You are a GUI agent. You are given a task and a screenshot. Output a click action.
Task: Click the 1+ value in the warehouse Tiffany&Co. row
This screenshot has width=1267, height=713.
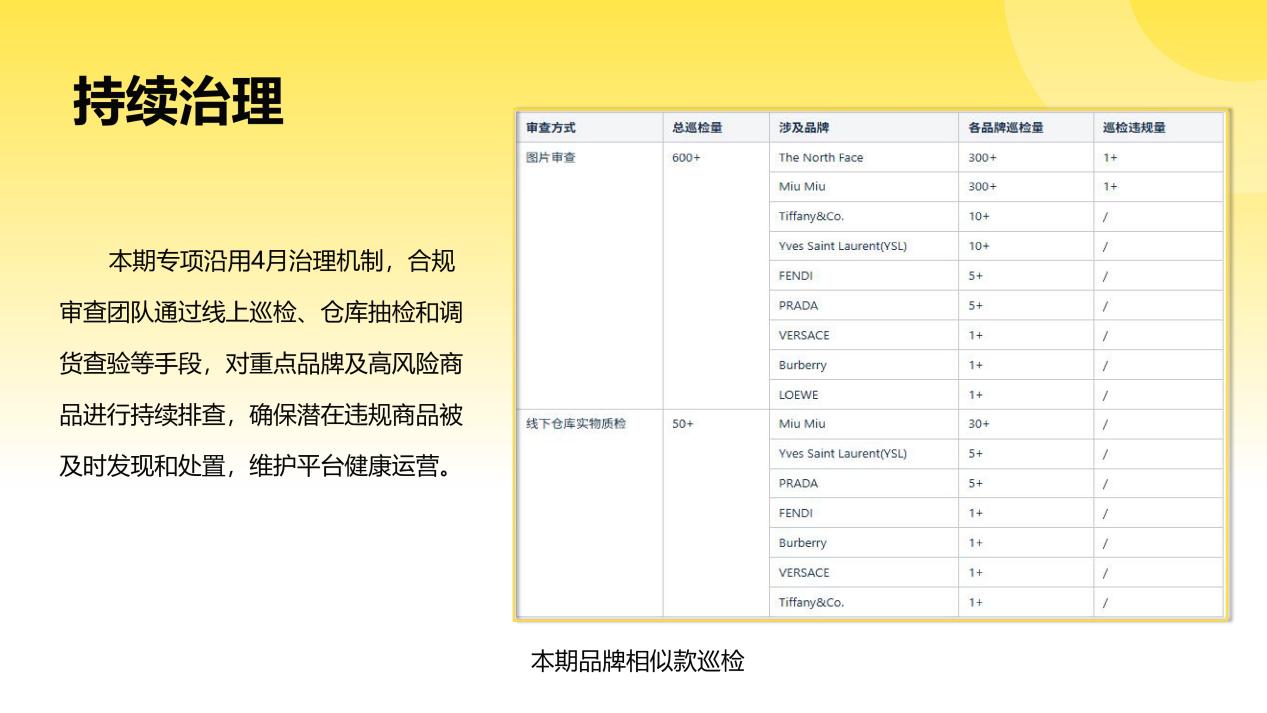click(x=975, y=602)
